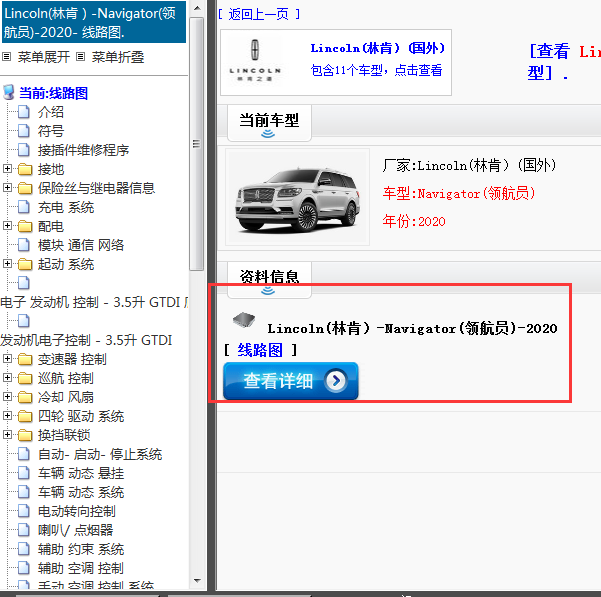This screenshot has width=601, height=597.
Task: Click the page icon beside 充电 系统
Action: point(24,207)
